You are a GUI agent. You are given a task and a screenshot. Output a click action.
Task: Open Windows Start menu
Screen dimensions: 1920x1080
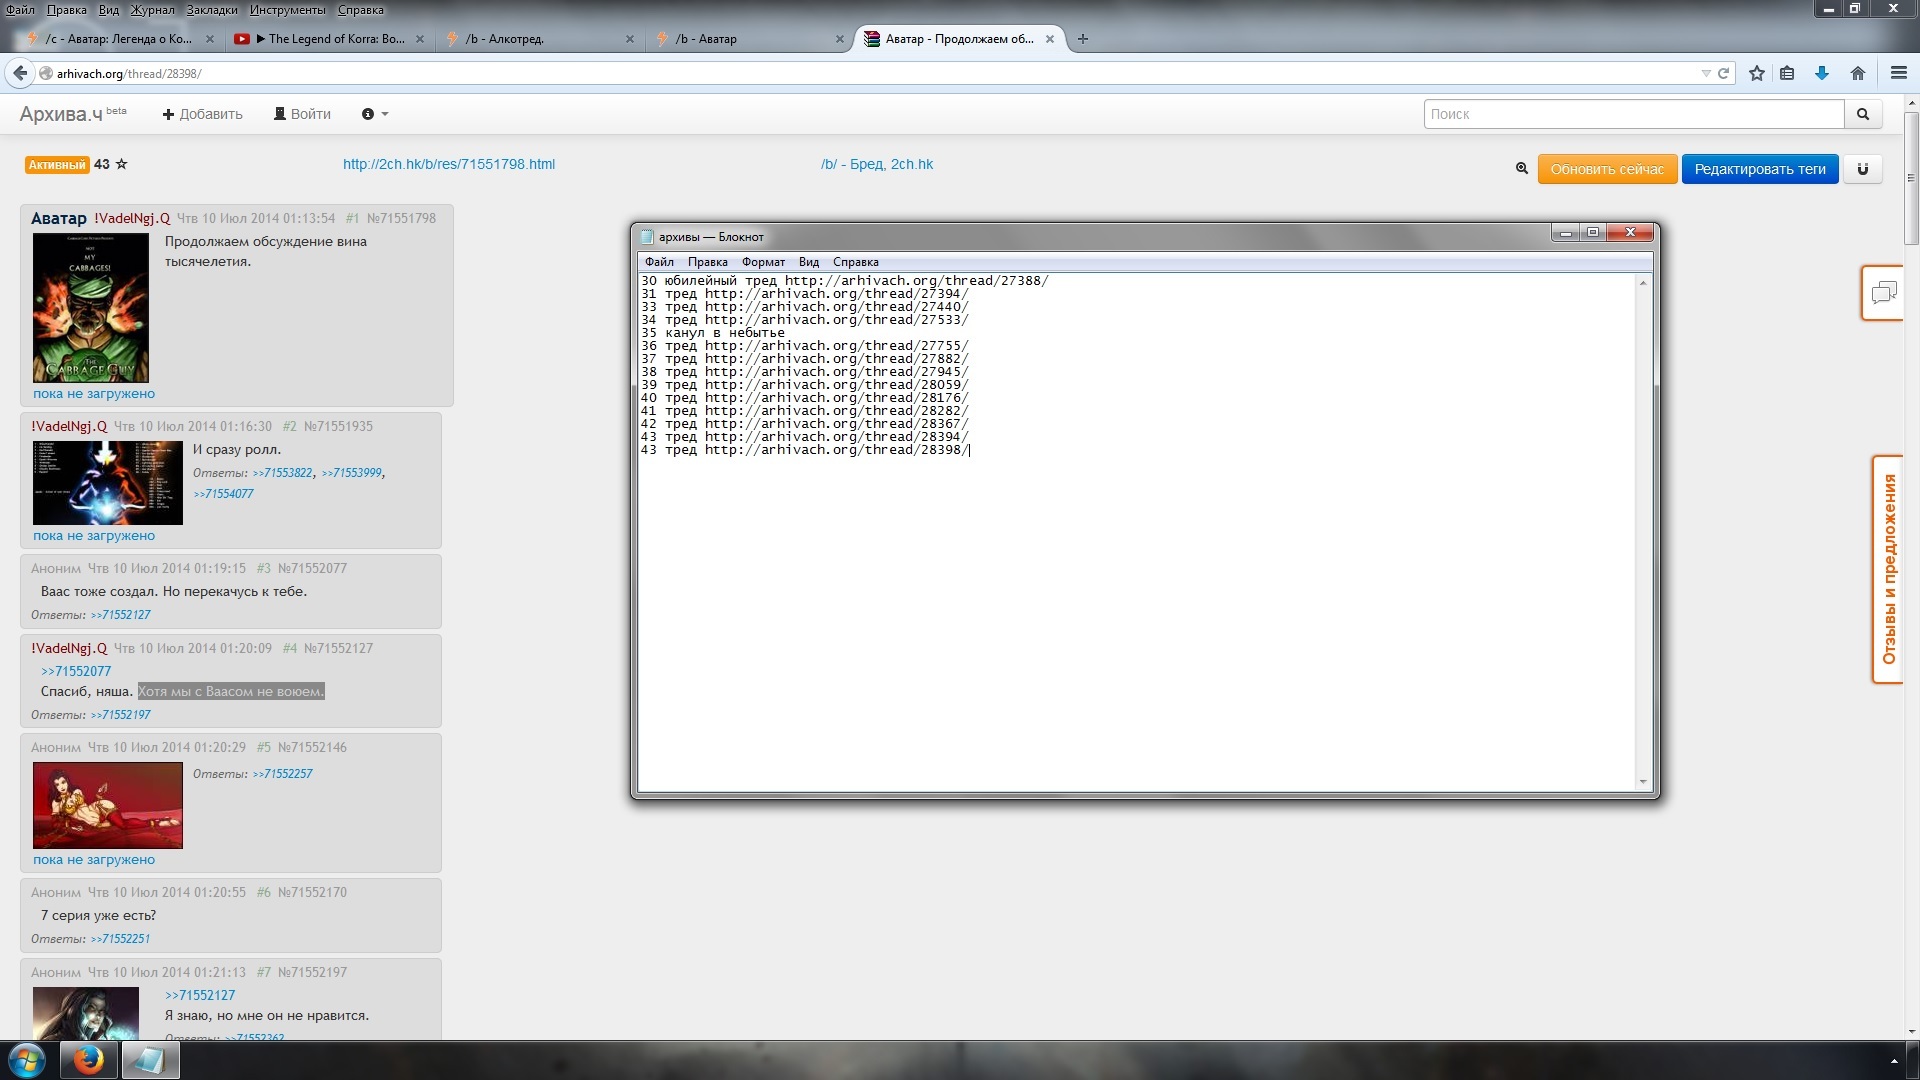coord(27,1060)
